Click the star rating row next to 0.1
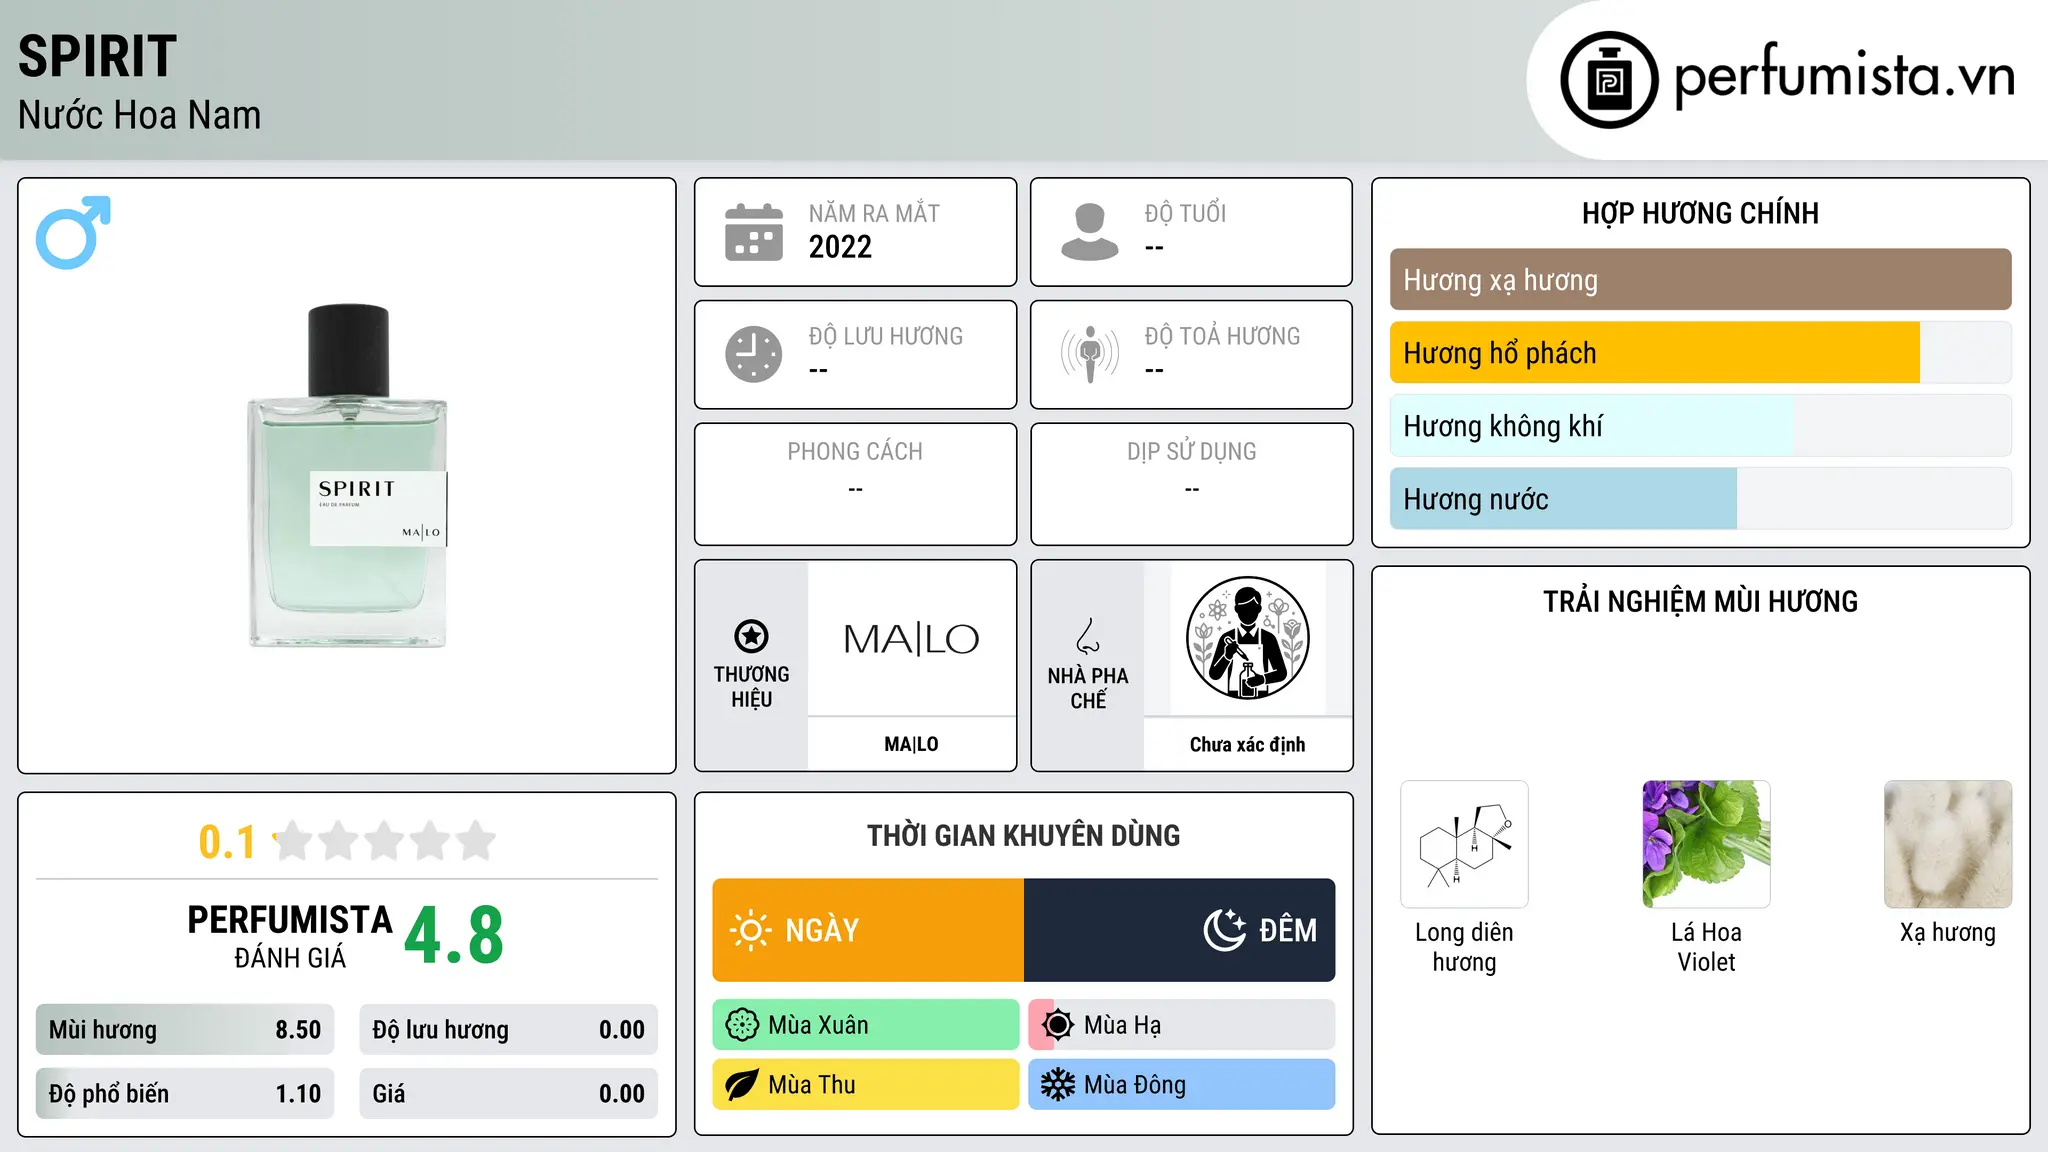The image size is (2048, 1152). [x=385, y=841]
